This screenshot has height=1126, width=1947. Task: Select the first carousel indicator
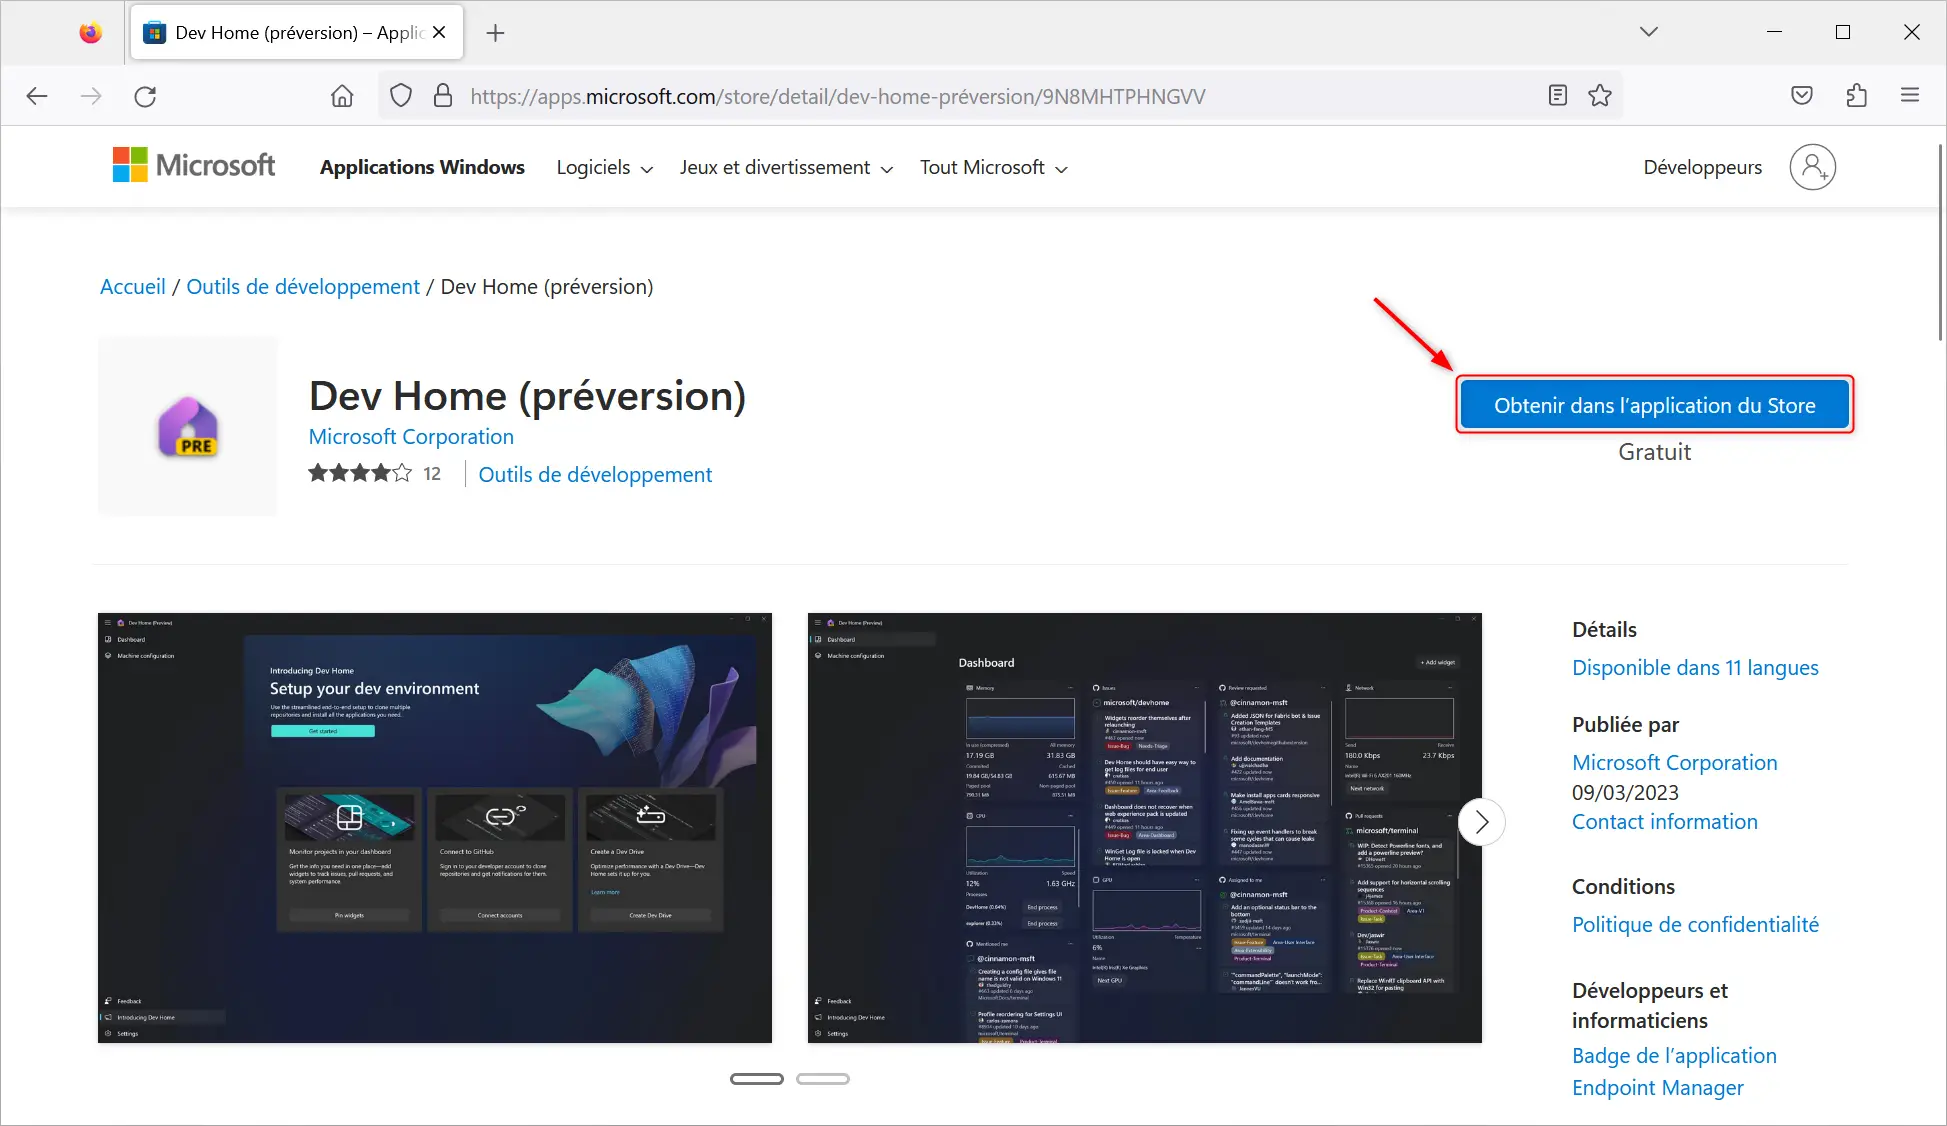757,1079
